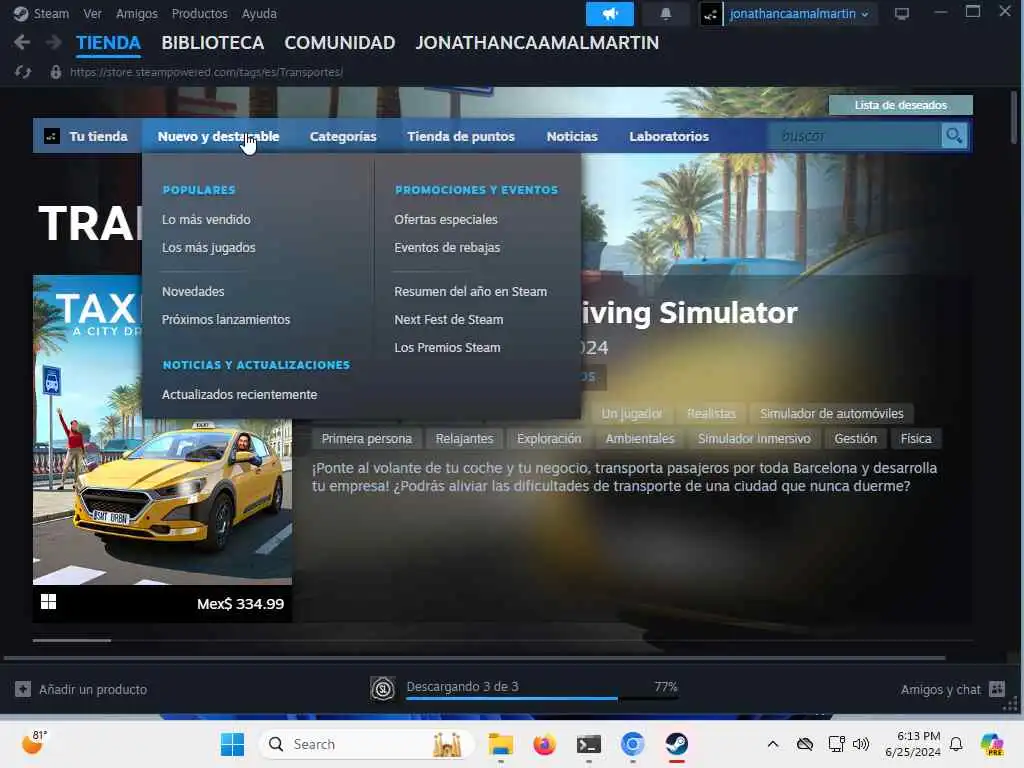Open the notifications bell in Steam
Screen dimensions: 1024x768
point(665,14)
